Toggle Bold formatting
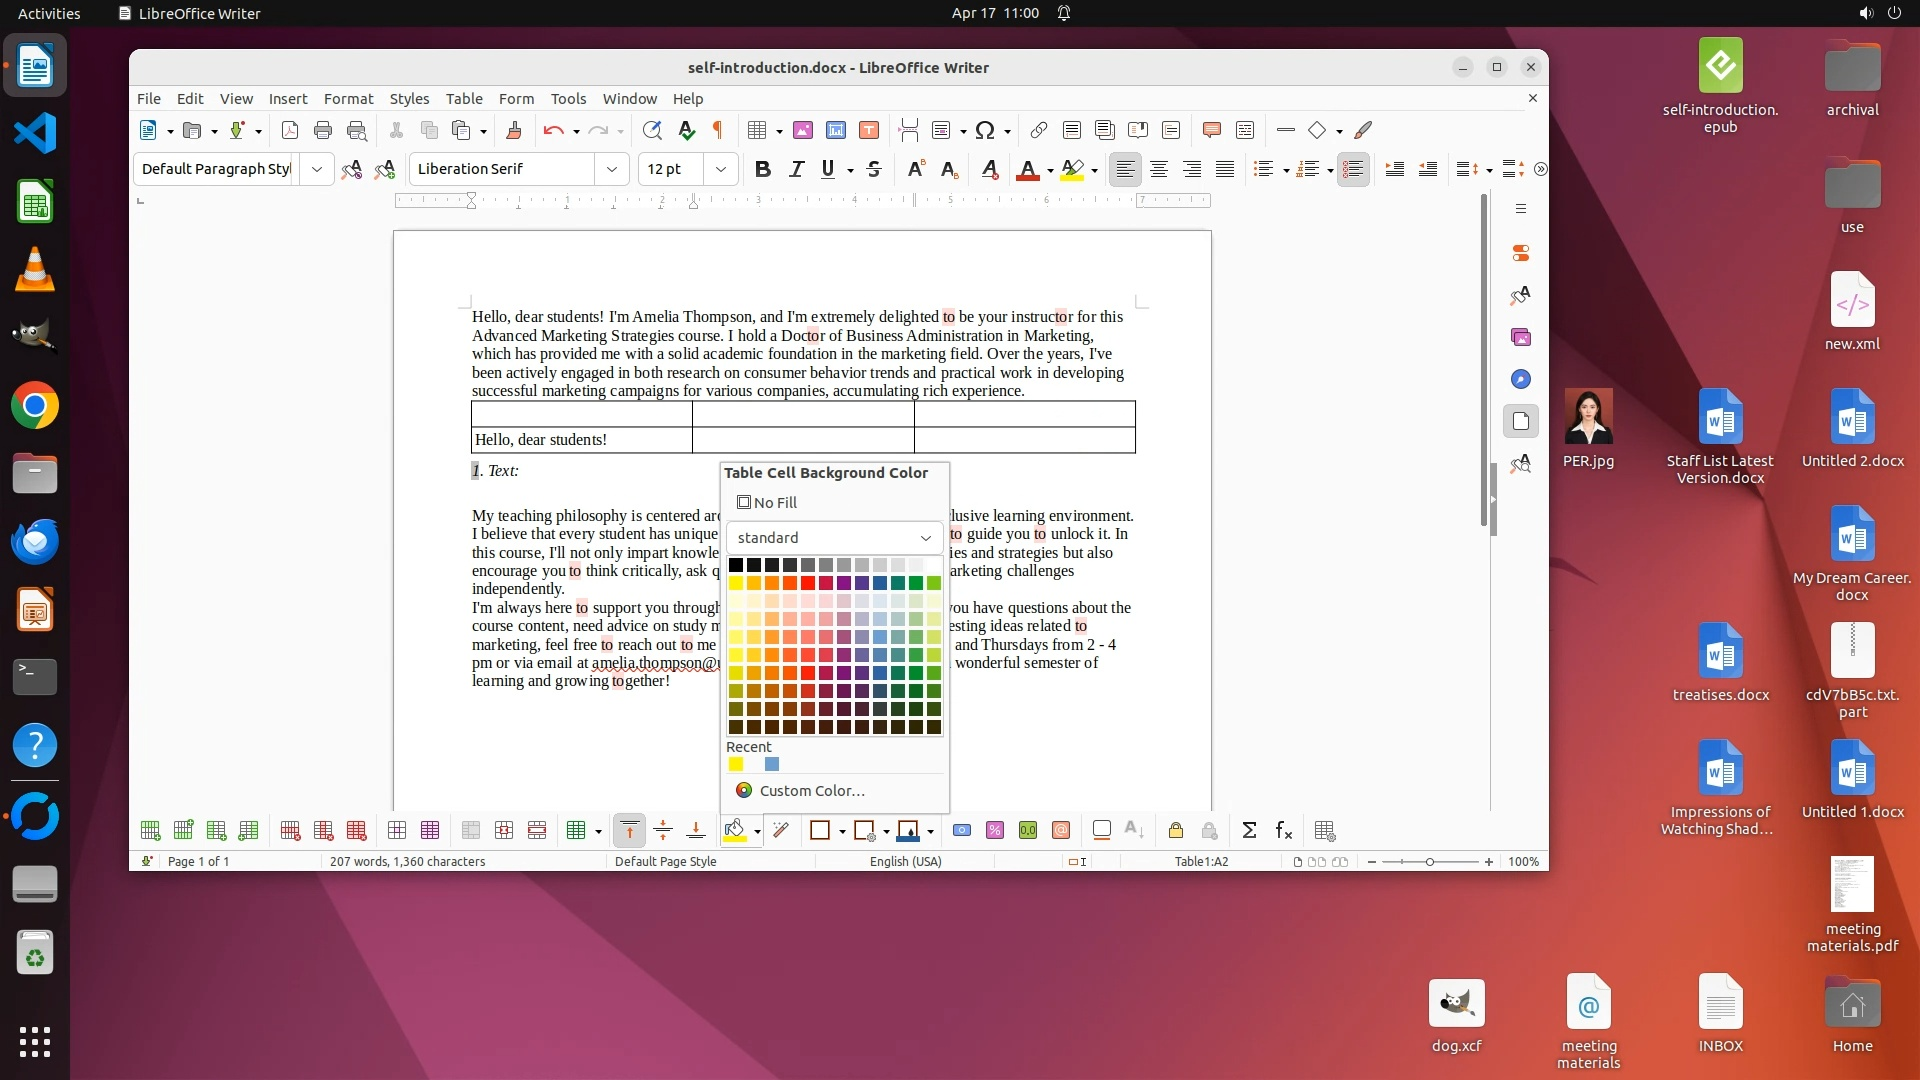1920x1080 pixels. tap(762, 169)
